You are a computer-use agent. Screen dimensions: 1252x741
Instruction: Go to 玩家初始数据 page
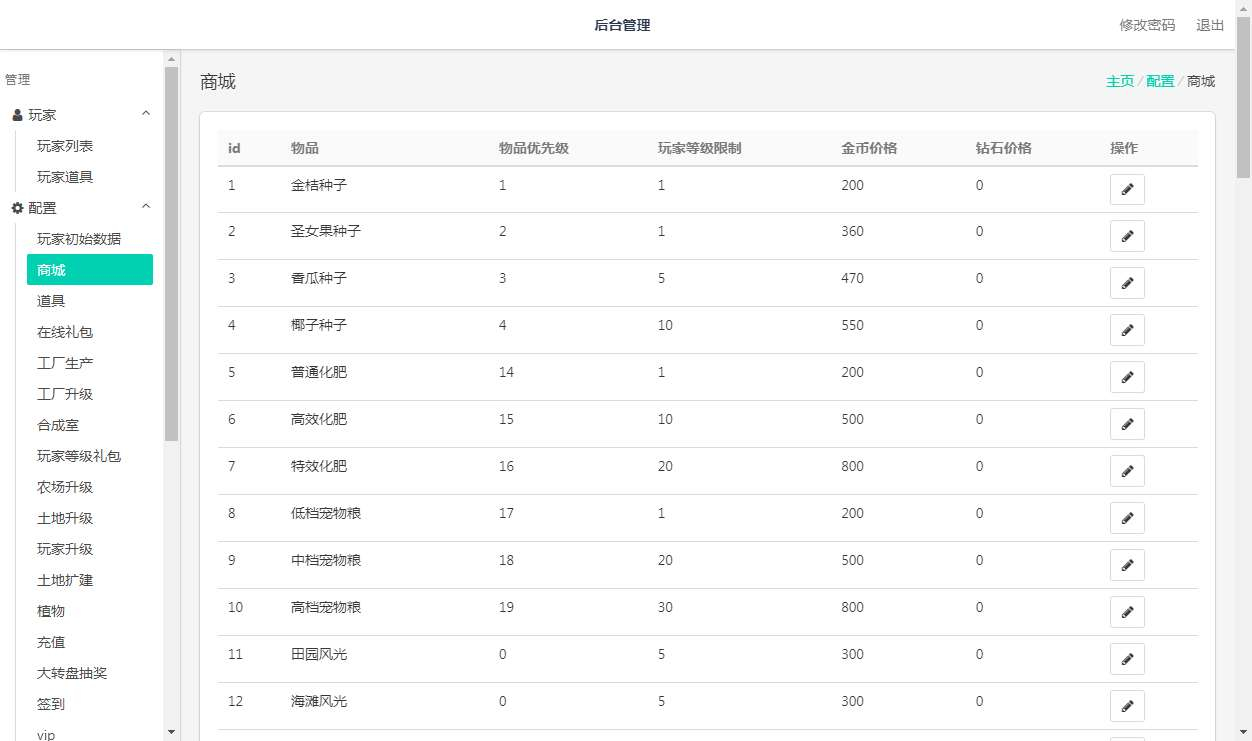point(79,239)
